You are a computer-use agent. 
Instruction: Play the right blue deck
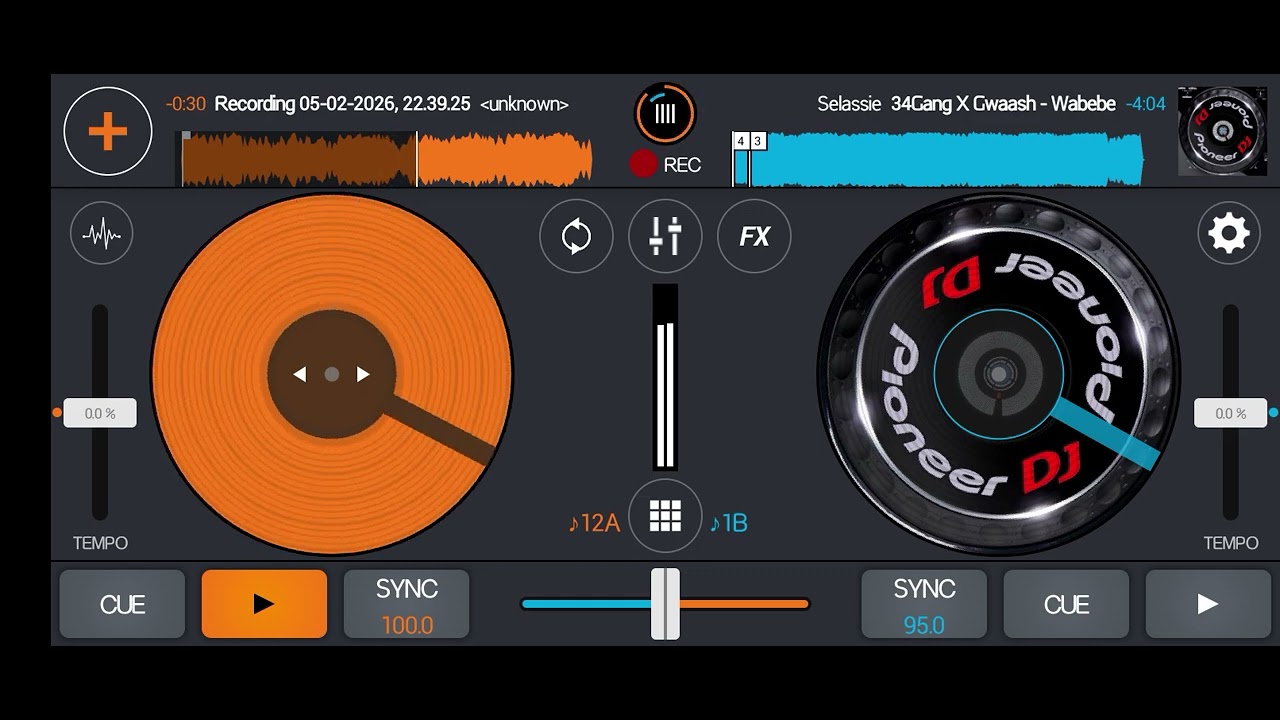pos(1208,604)
